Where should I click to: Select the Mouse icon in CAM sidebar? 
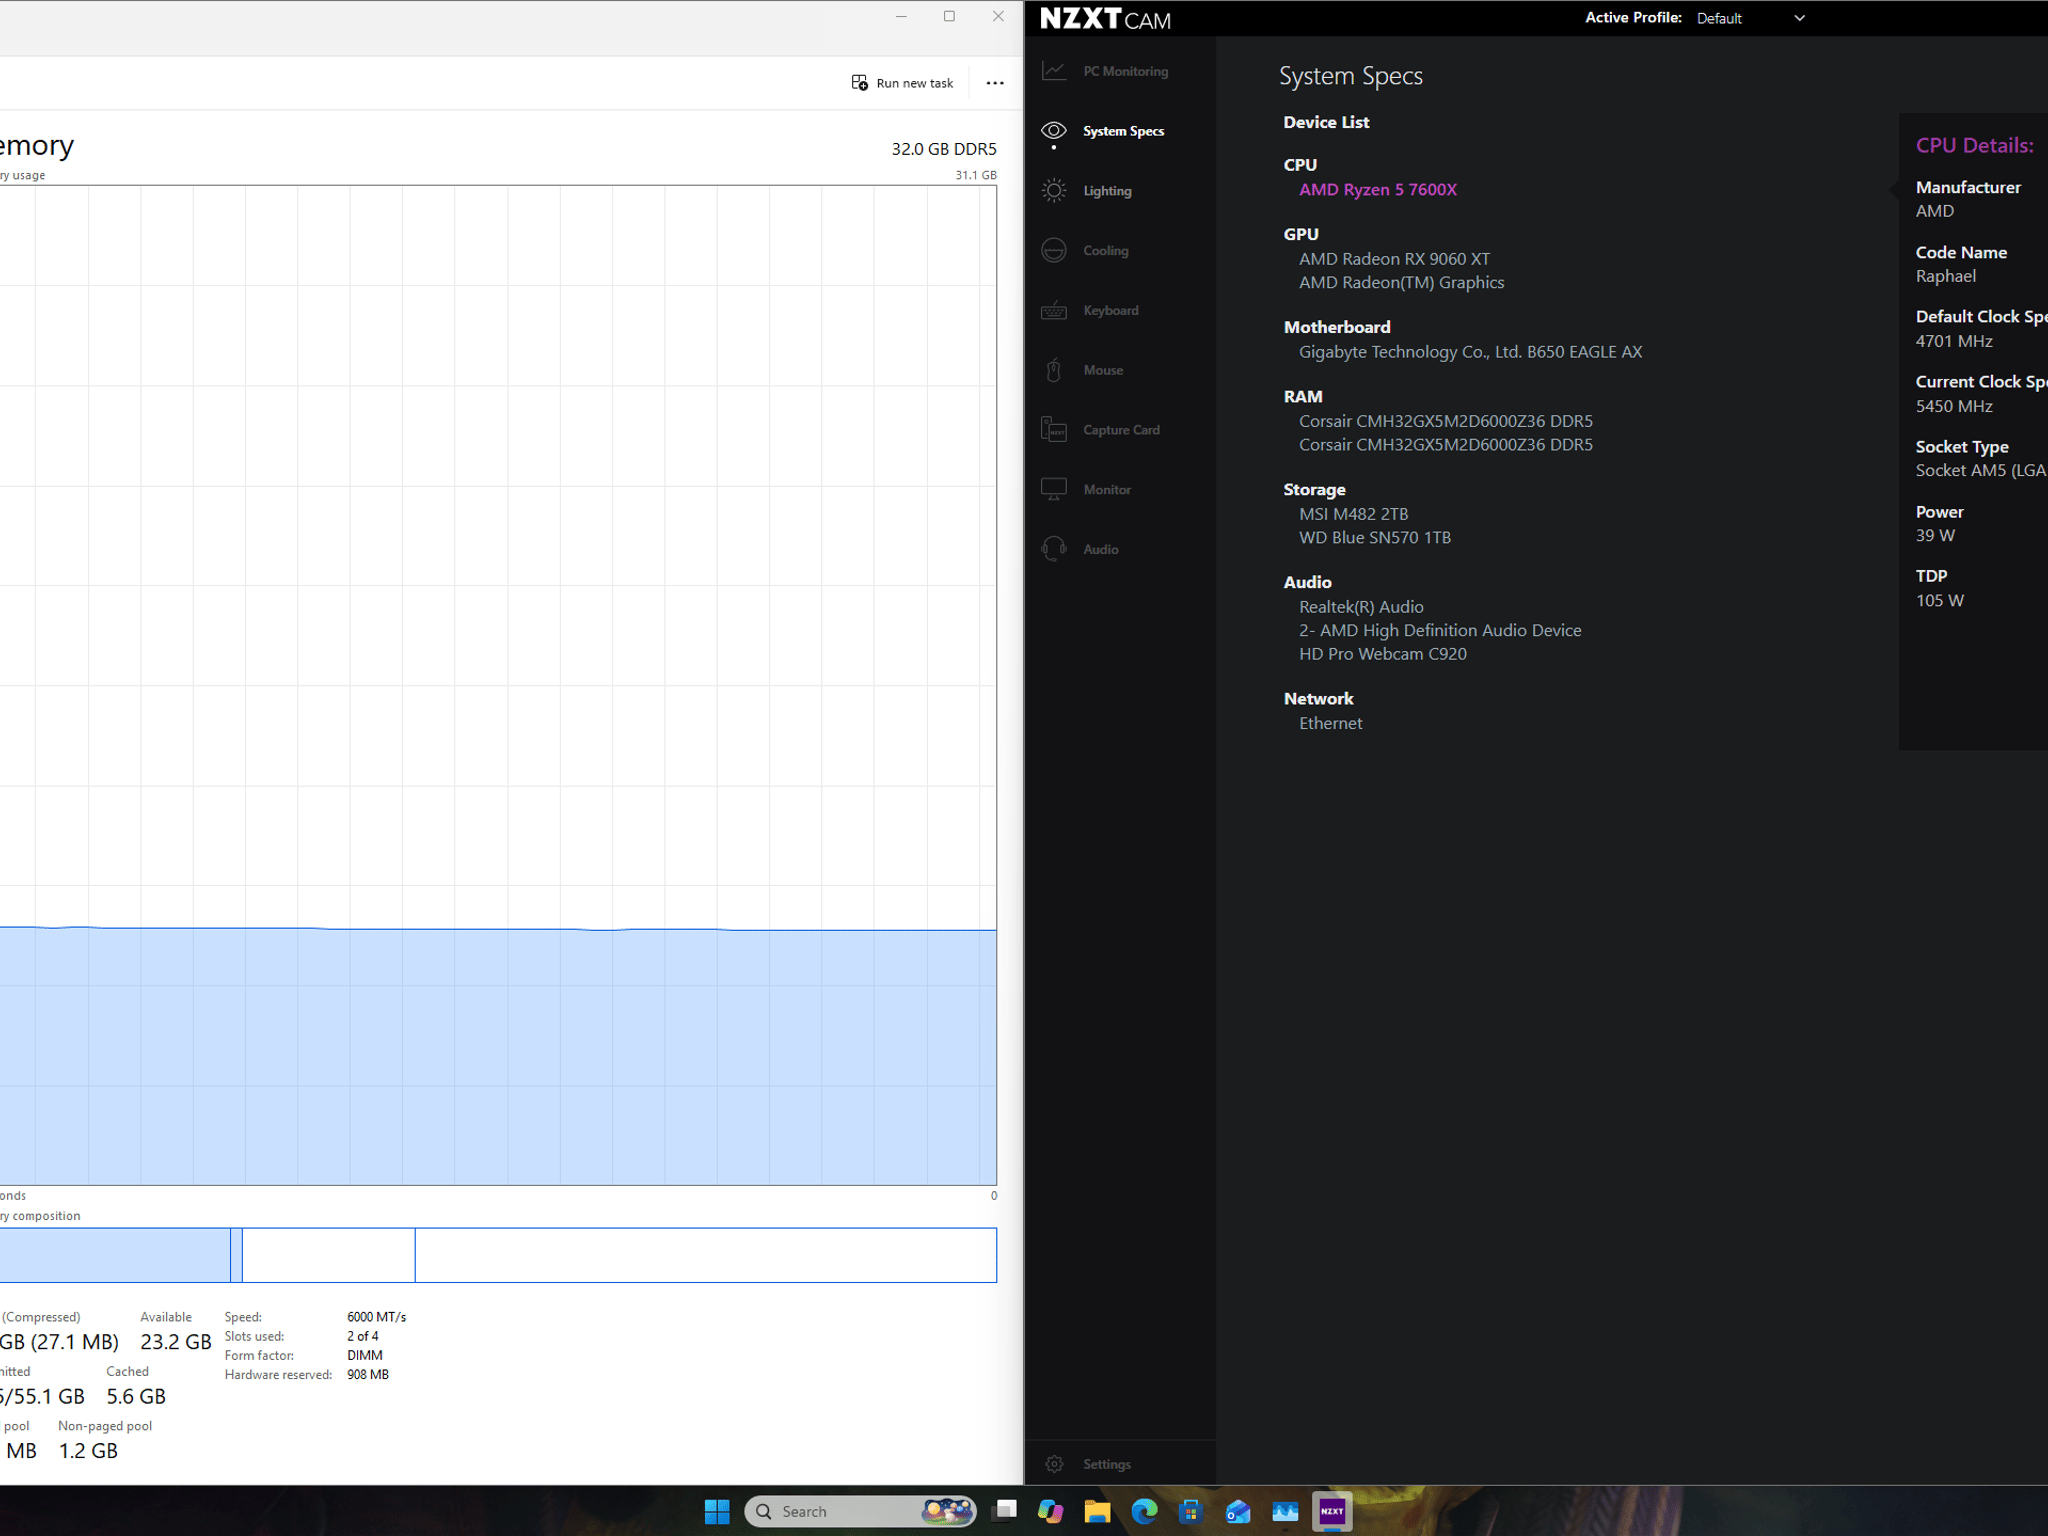1053,370
